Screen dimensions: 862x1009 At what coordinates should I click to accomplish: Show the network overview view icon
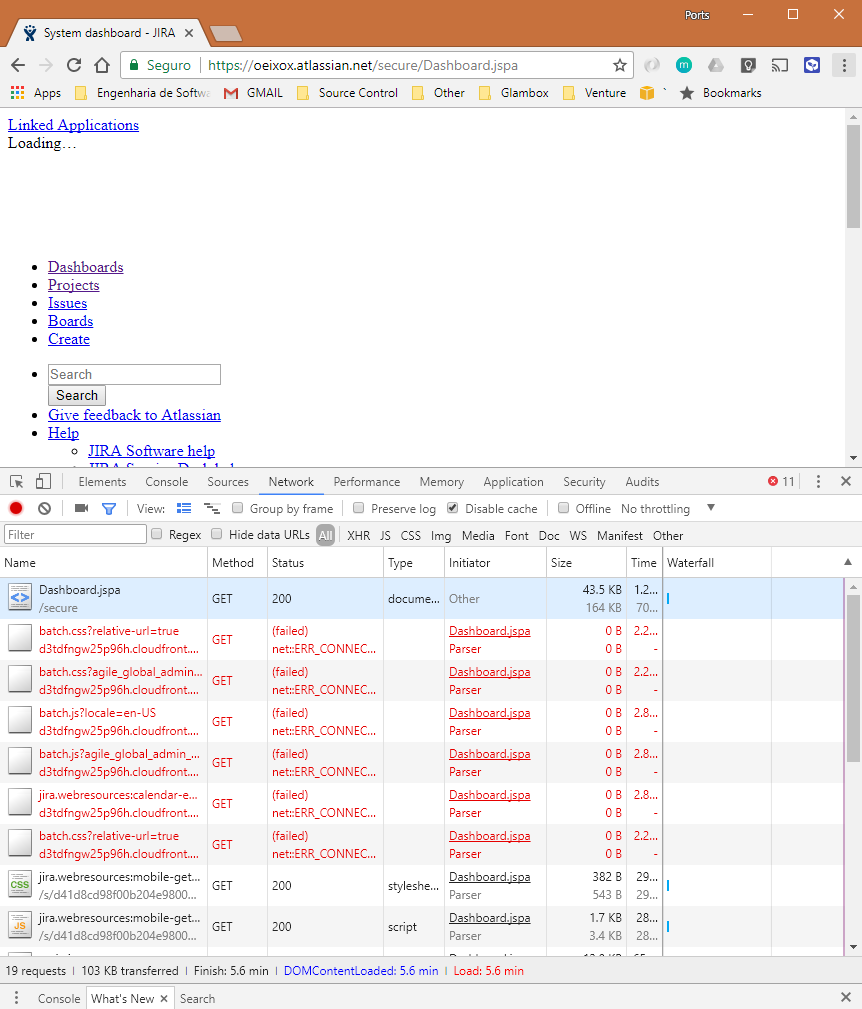pyautogui.click(x=212, y=508)
